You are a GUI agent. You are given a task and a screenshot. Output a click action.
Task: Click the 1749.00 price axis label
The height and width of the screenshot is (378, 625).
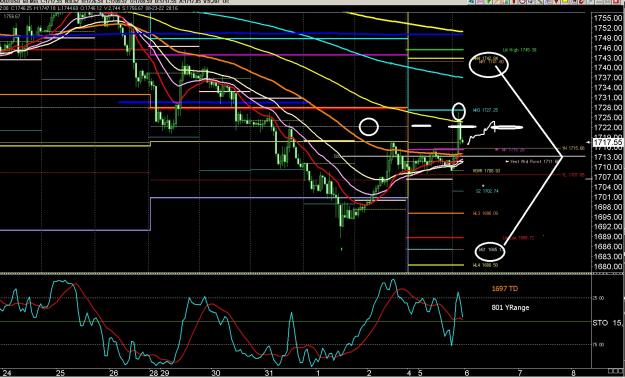click(608, 38)
